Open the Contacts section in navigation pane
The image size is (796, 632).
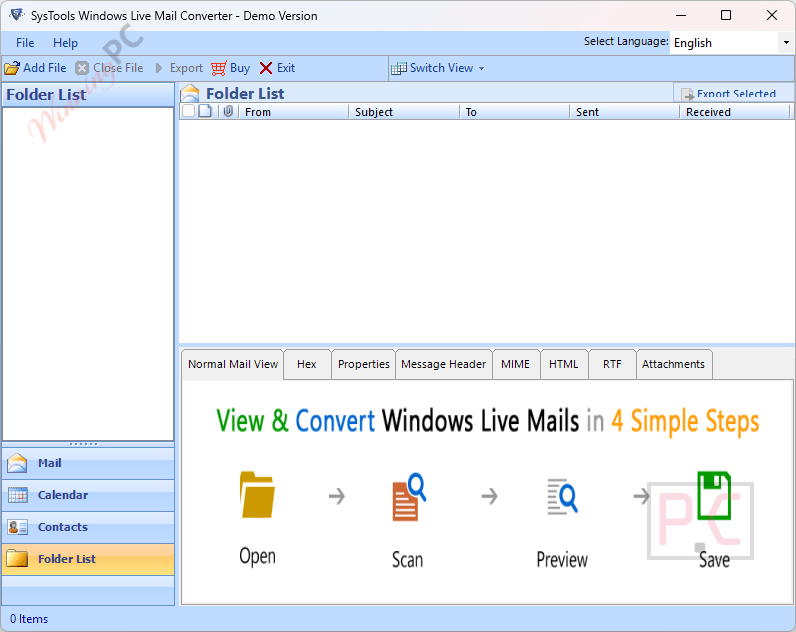click(88, 527)
